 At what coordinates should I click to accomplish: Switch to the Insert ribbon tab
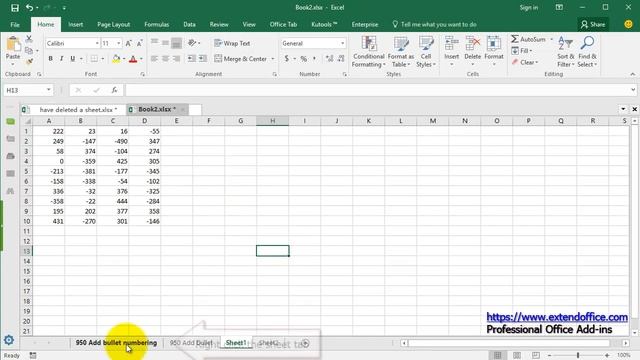tap(76, 24)
